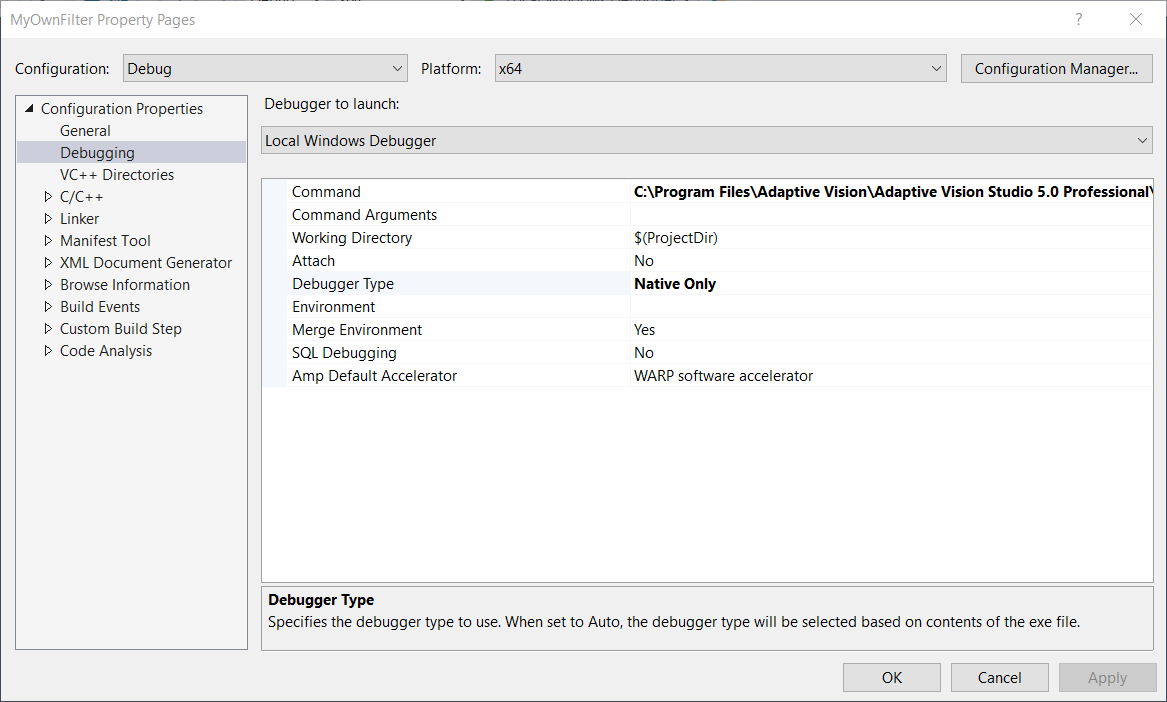Expand the XML Document Generator node
The image size is (1167, 702).
click(x=48, y=263)
